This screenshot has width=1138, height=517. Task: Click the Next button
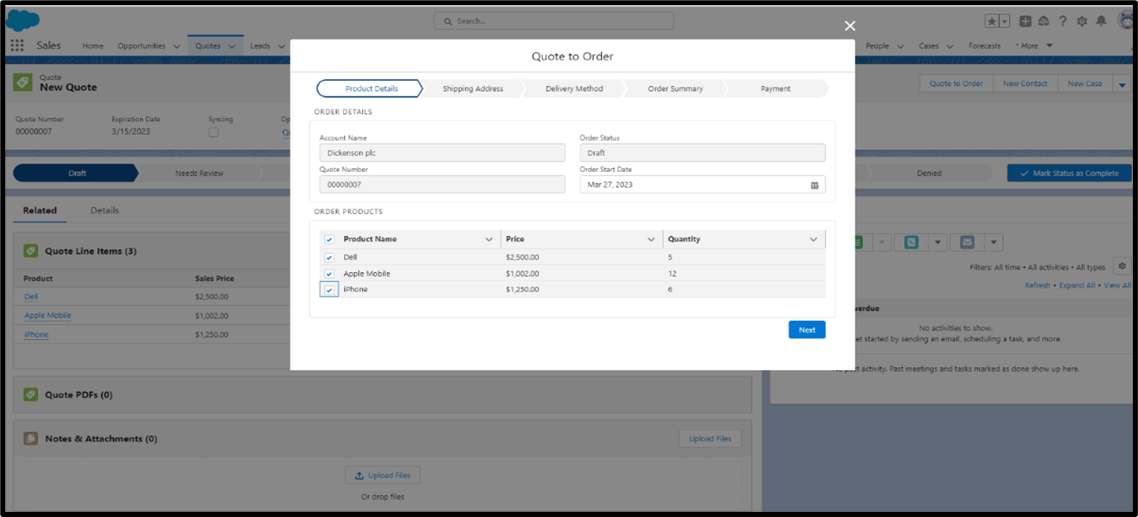pos(806,330)
